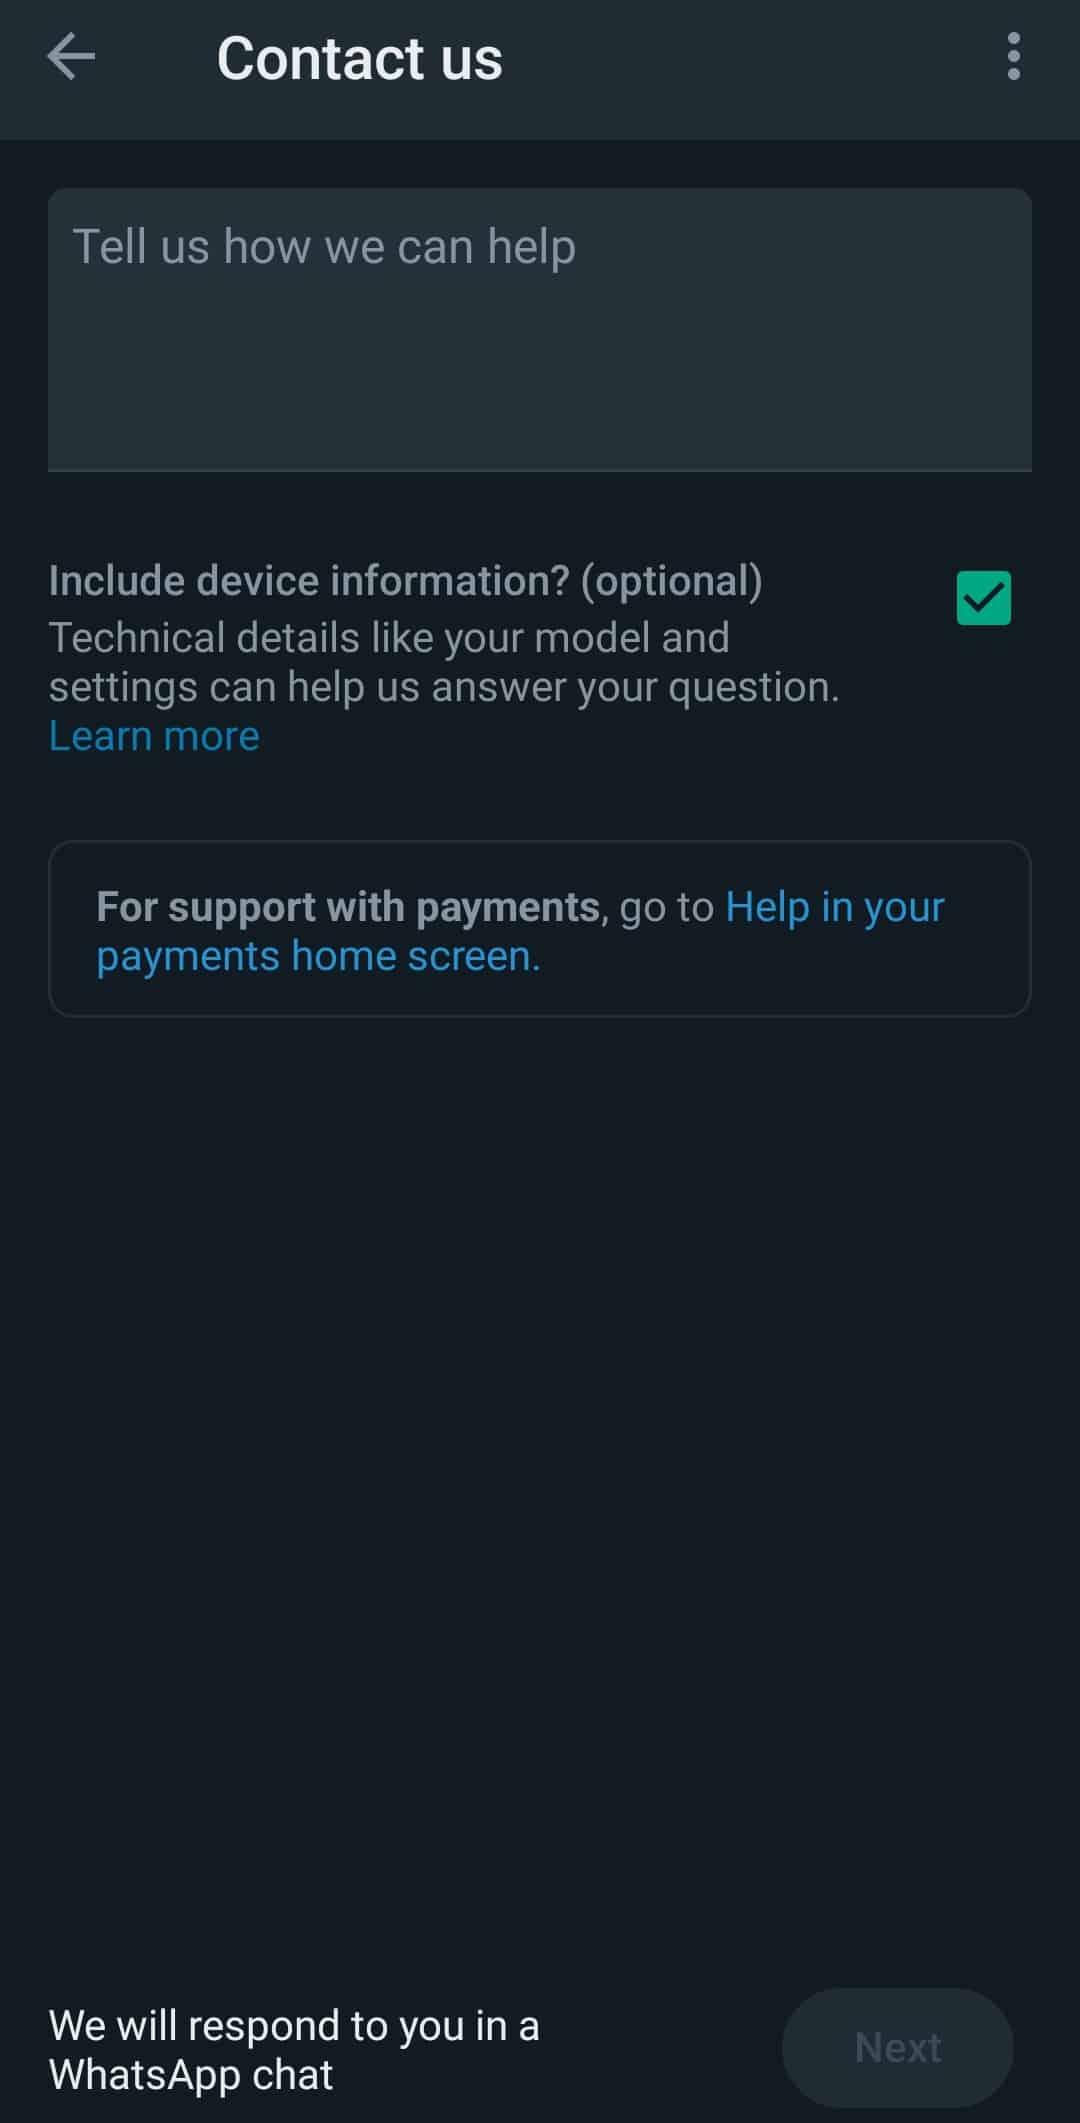
Task: Open the three-dot overflow menu
Action: click(1014, 56)
